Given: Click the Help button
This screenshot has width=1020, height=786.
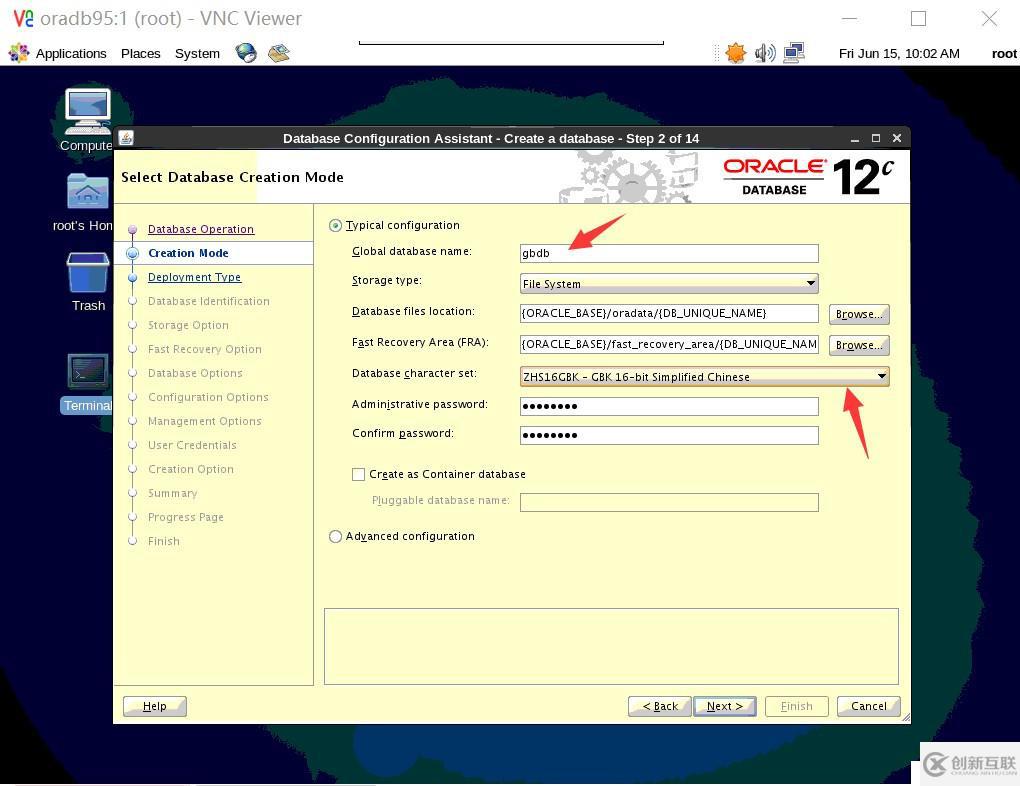Looking at the screenshot, I should [x=155, y=707].
